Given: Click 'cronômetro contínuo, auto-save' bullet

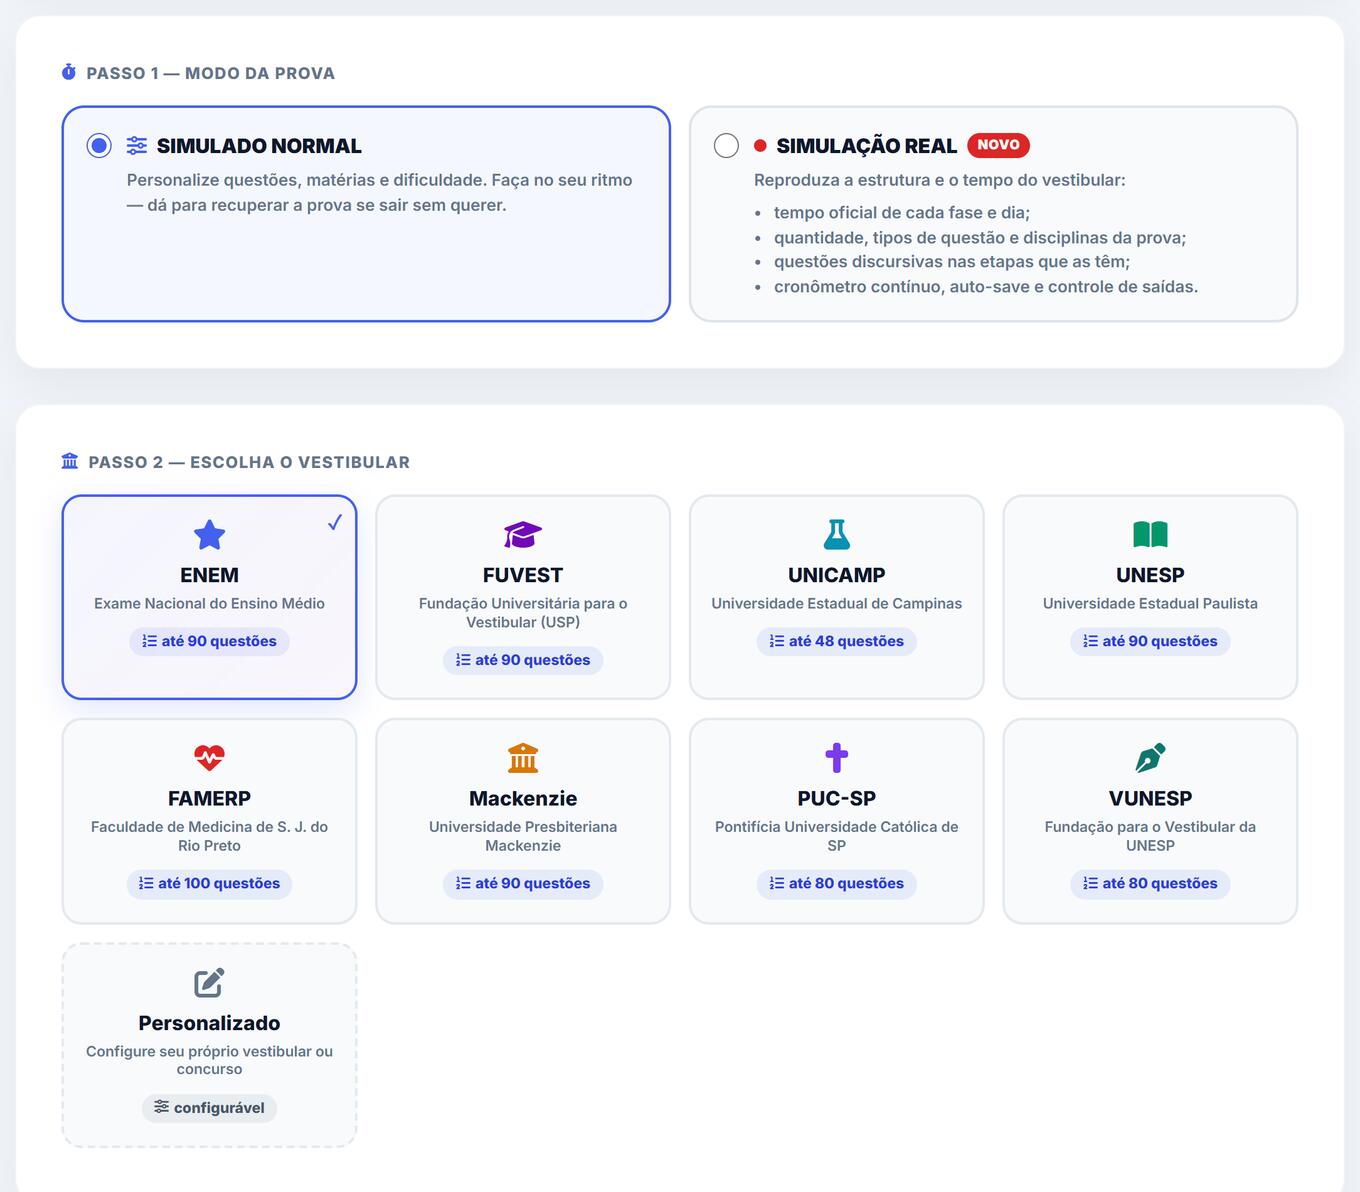Looking at the screenshot, I should pos(986,286).
